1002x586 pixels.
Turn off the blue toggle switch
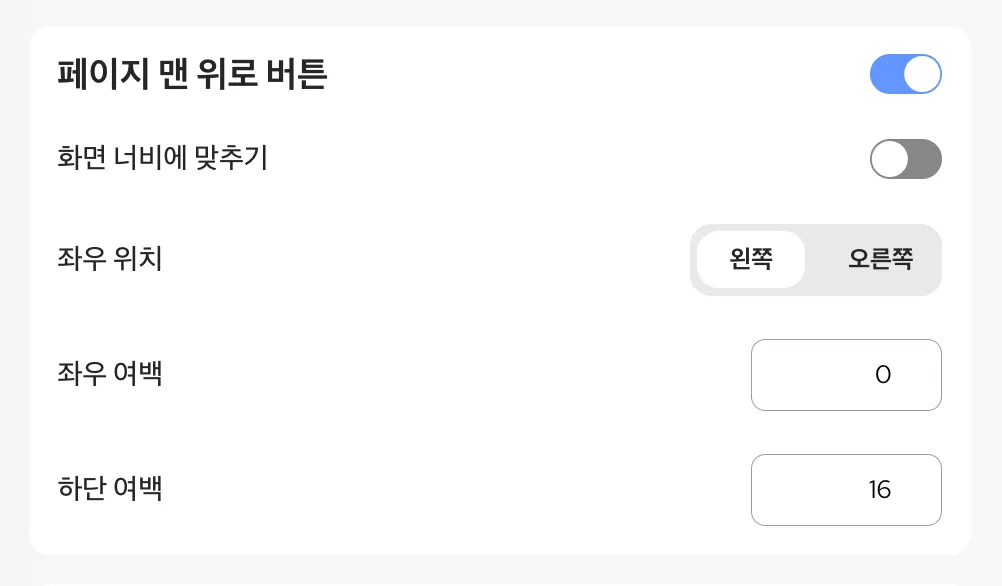pyautogui.click(x=905, y=74)
